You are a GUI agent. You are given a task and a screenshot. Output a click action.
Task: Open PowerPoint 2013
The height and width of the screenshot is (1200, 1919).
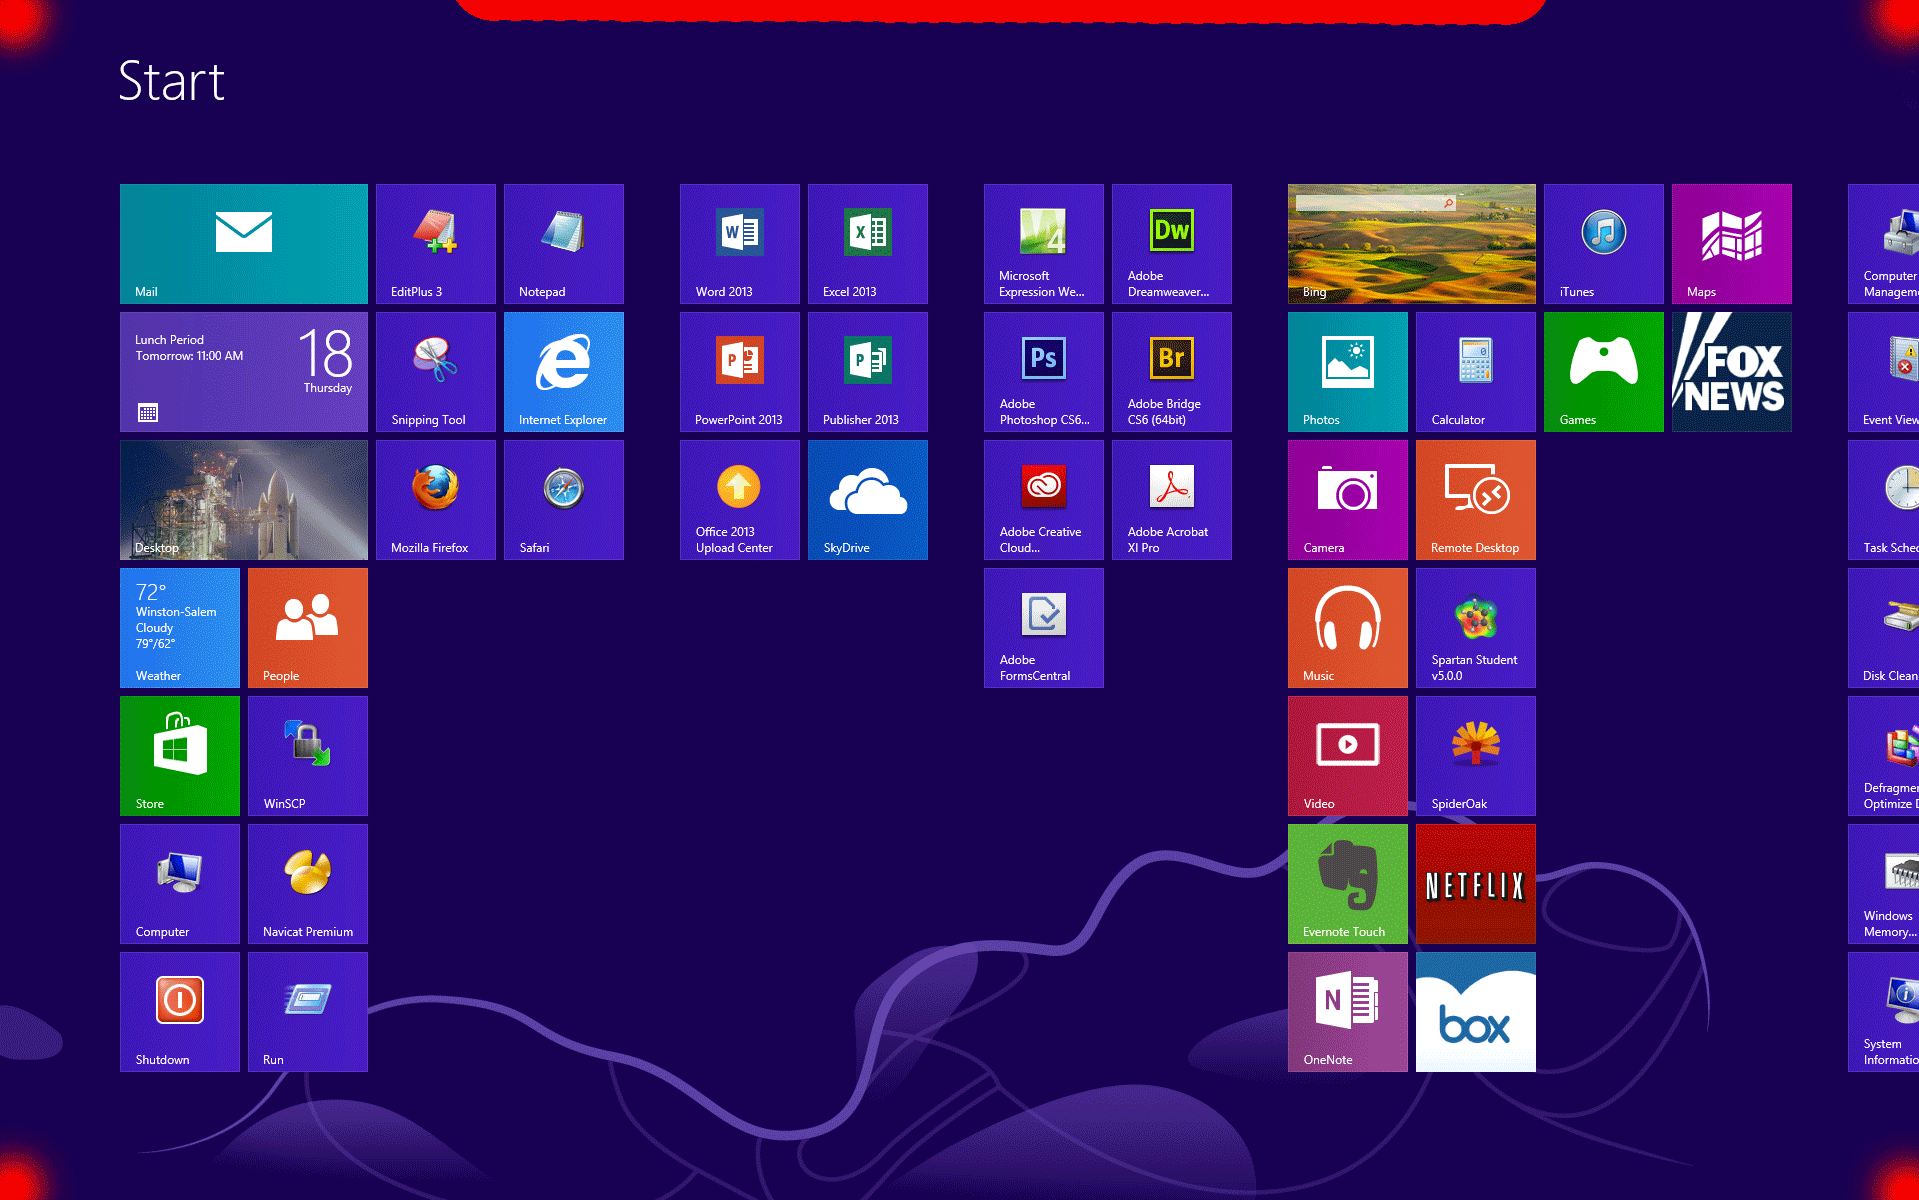pos(740,372)
